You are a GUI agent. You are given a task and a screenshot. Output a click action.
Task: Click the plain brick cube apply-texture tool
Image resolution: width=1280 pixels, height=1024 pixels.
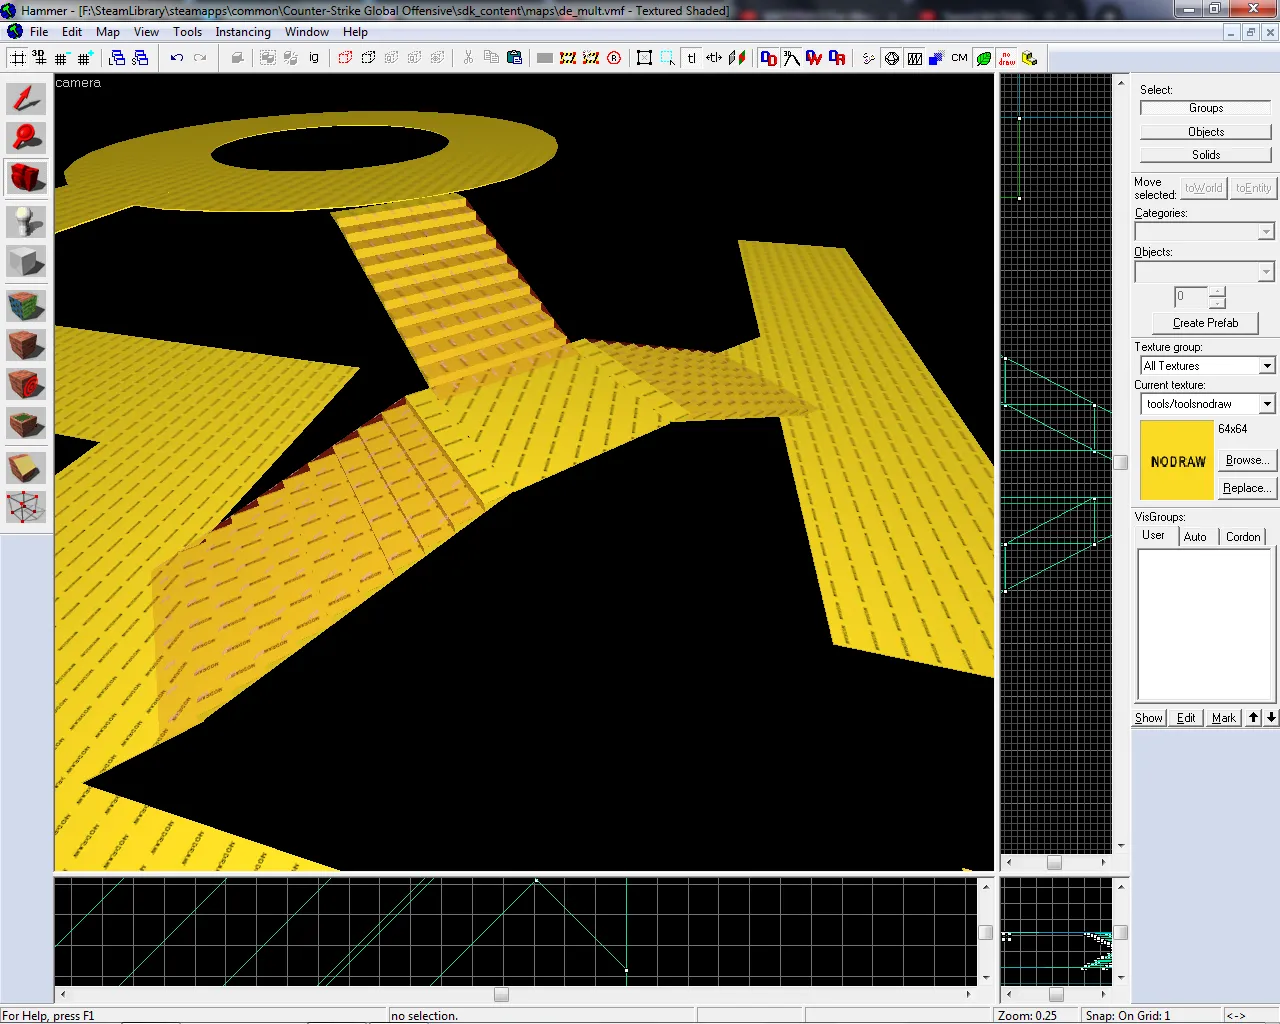coord(26,344)
